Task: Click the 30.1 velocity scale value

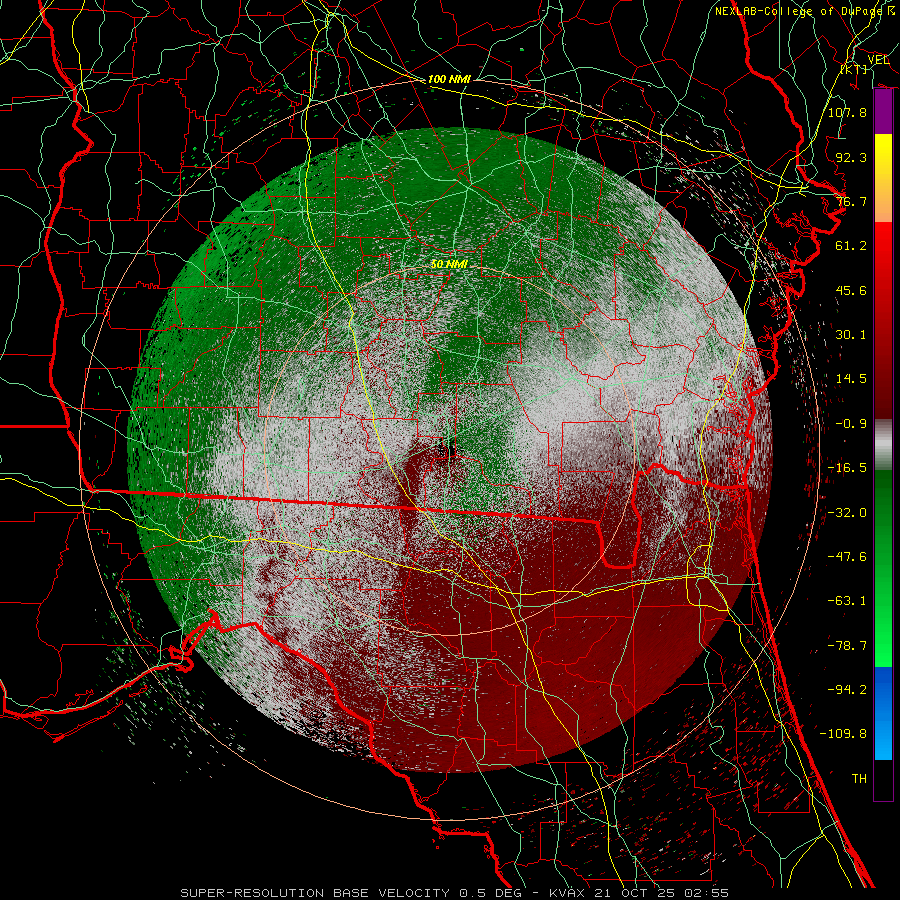Action: (x=851, y=335)
